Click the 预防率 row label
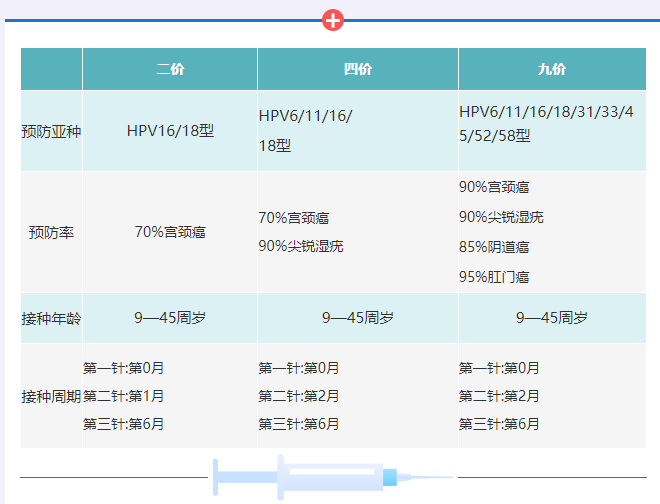The width and height of the screenshot is (660, 504). 51,232
